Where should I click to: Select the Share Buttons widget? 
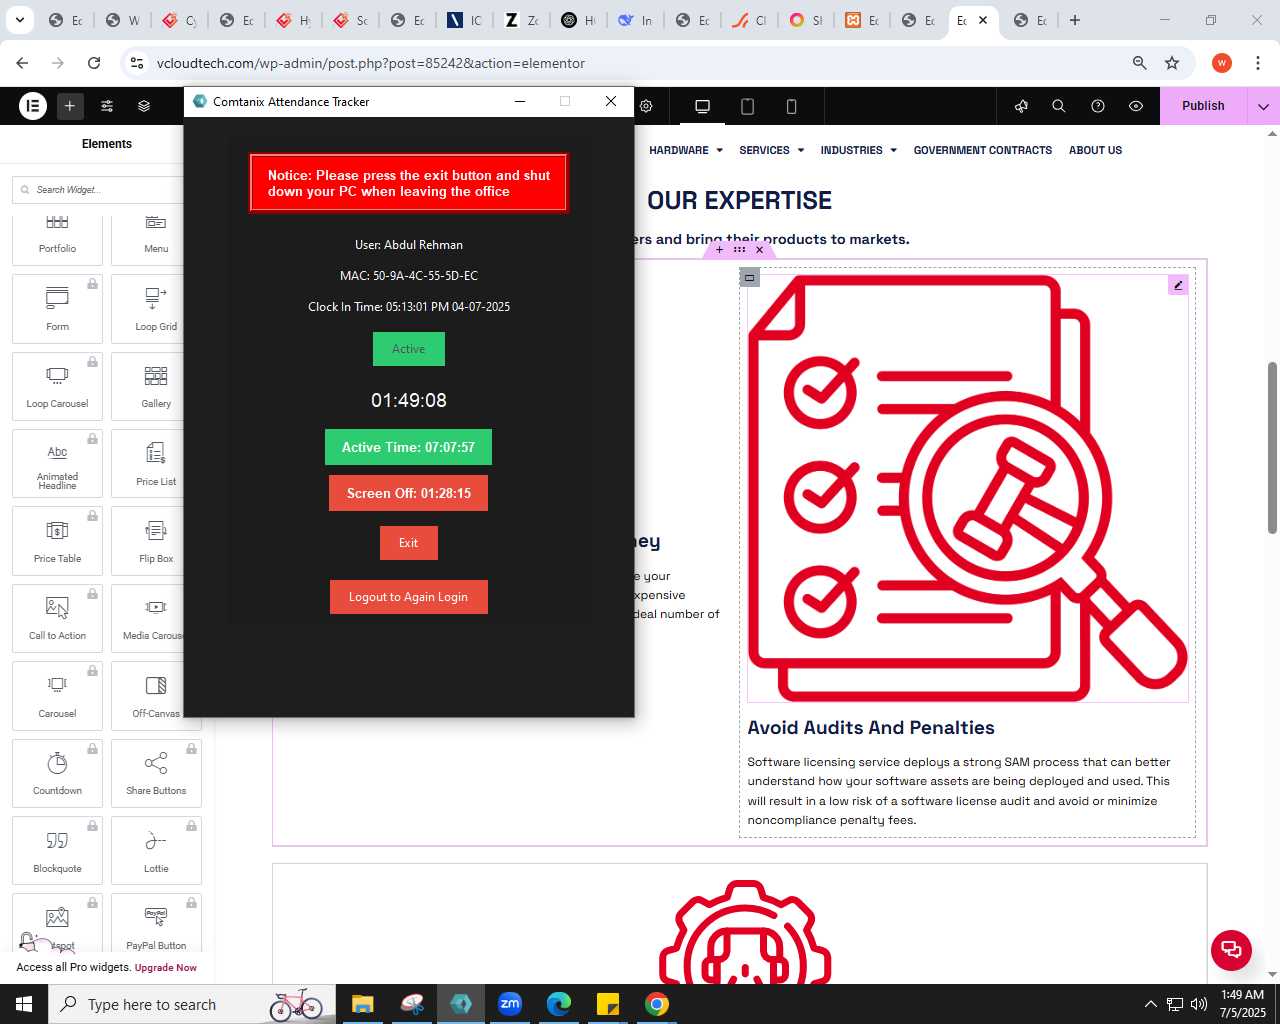tap(156, 773)
